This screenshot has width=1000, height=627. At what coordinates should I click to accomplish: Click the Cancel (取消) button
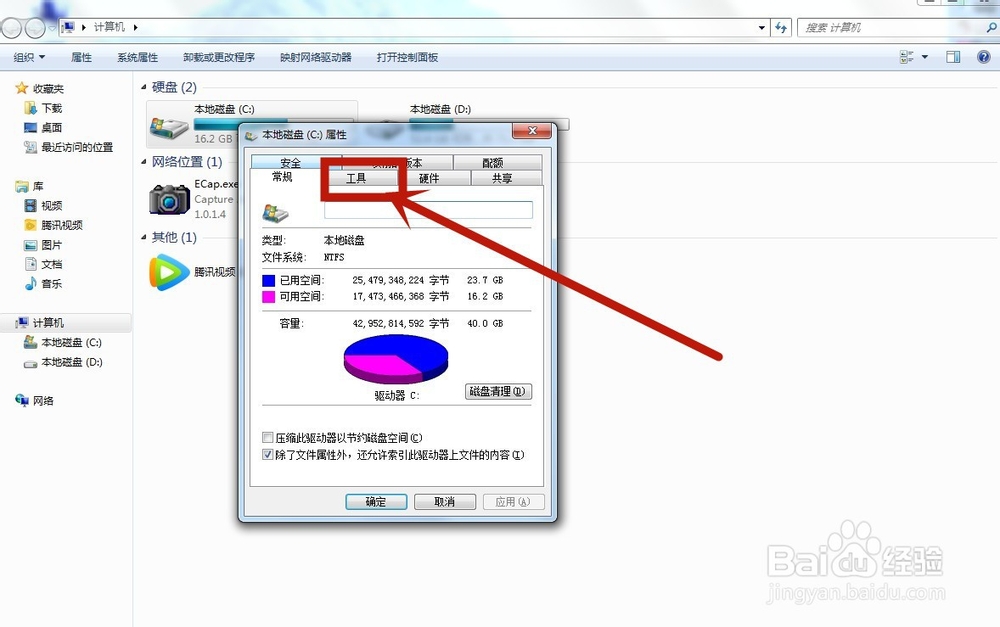445,502
